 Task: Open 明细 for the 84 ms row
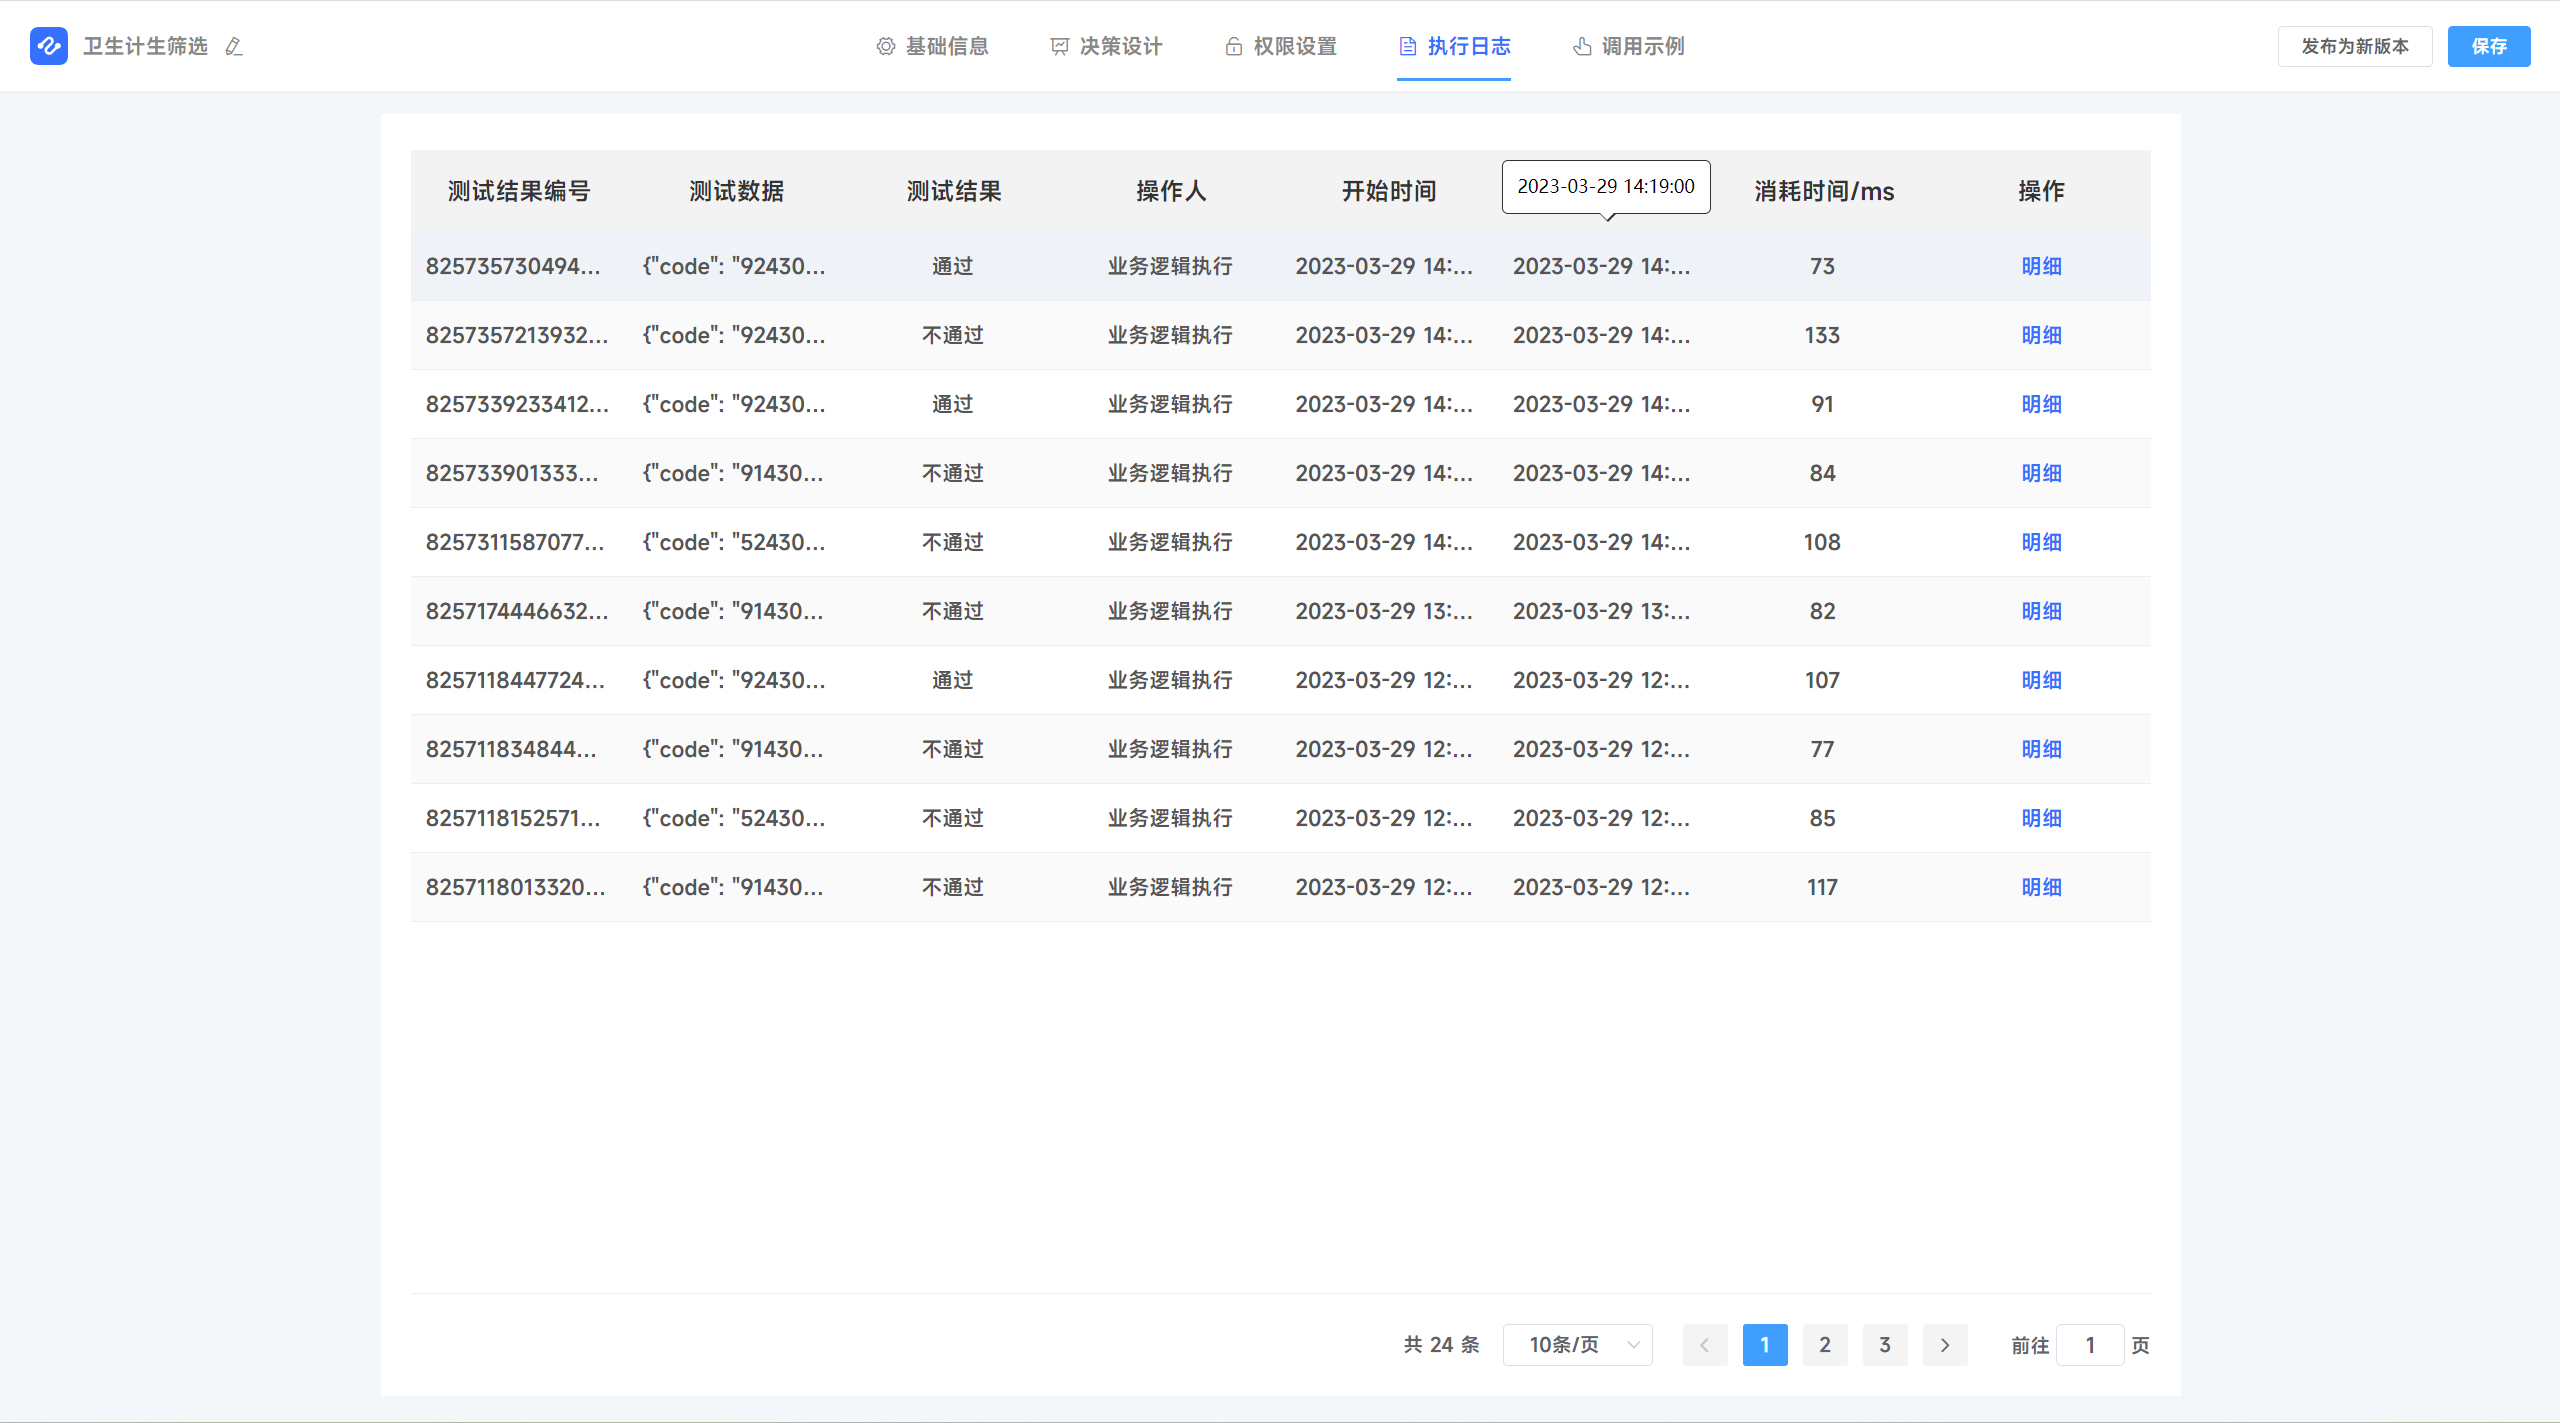pyautogui.click(x=2041, y=473)
